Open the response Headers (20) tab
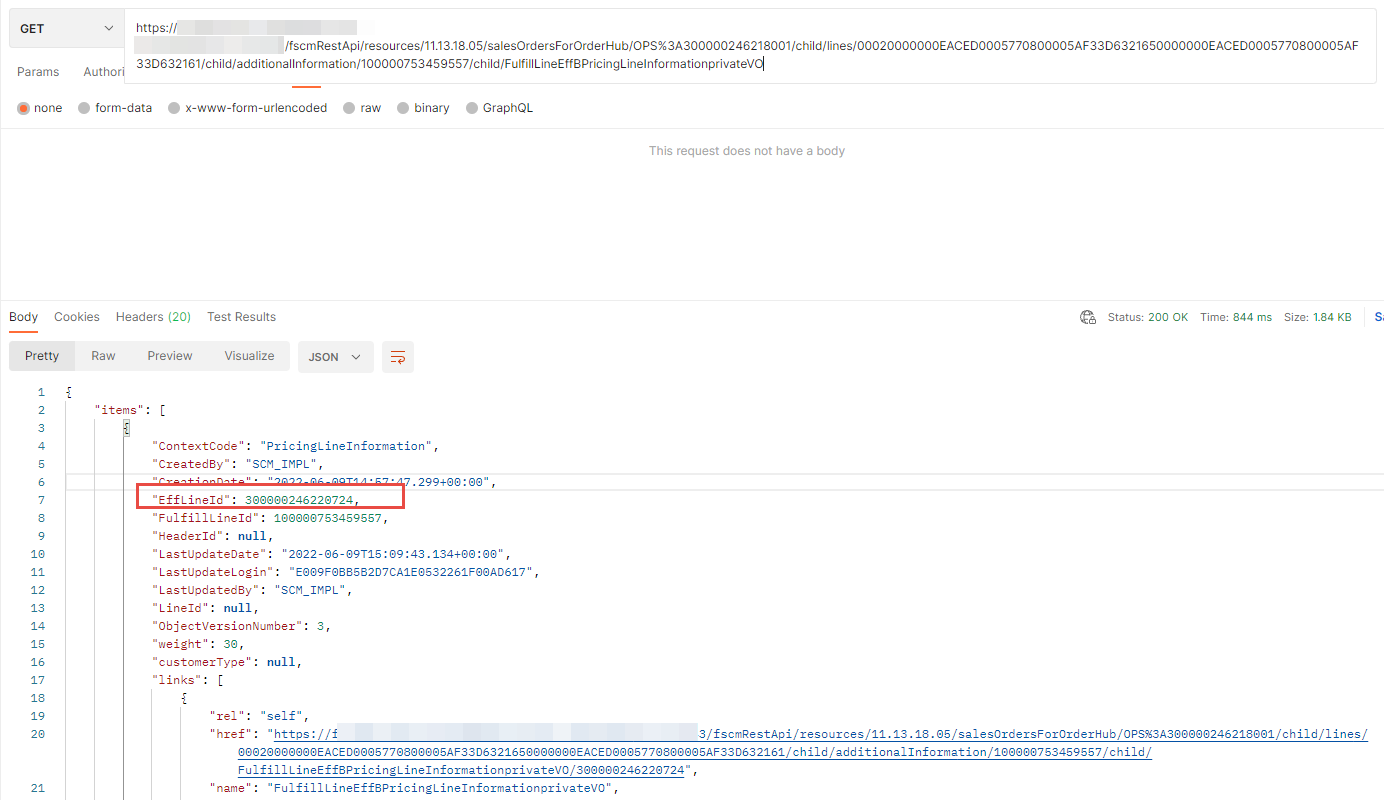1384x800 pixels. tap(153, 317)
